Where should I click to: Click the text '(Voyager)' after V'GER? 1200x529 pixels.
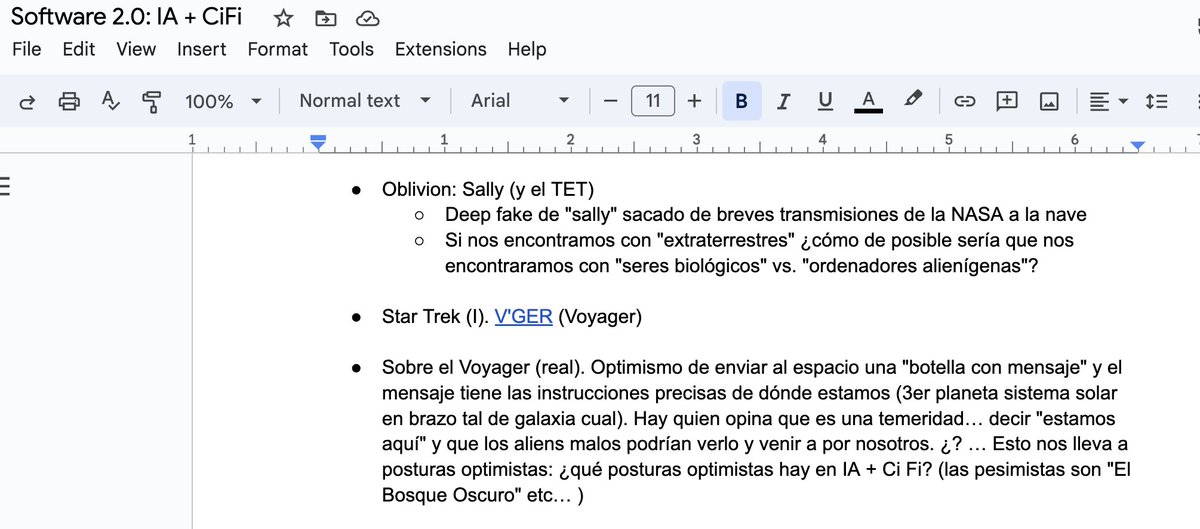[600, 318]
